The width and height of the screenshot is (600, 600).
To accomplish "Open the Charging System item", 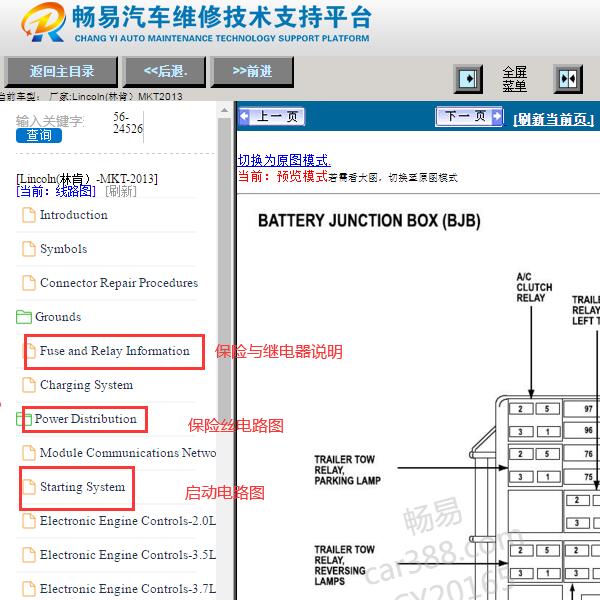I will coord(86,385).
